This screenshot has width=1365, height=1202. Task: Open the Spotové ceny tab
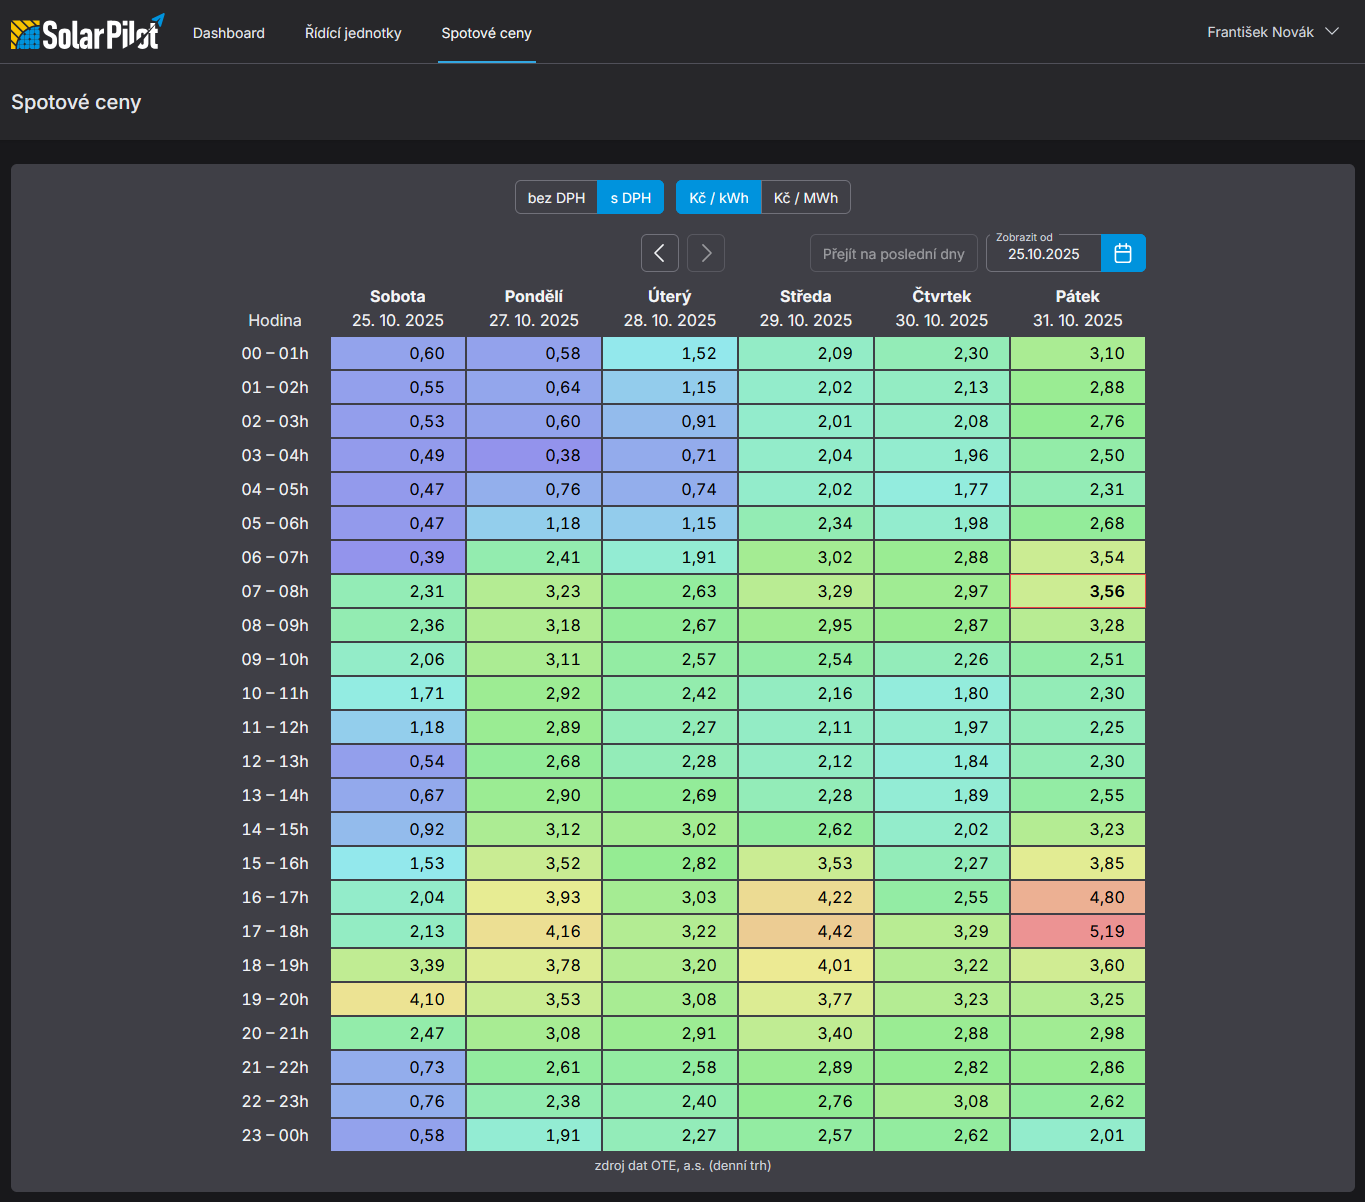click(486, 33)
